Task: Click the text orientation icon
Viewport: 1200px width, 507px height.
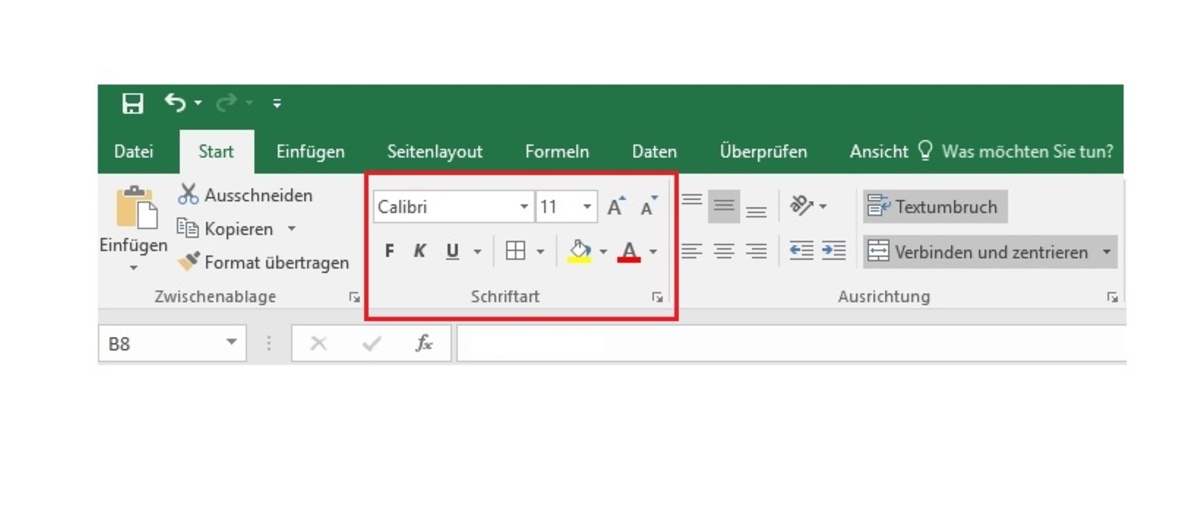Action: point(802,206)
